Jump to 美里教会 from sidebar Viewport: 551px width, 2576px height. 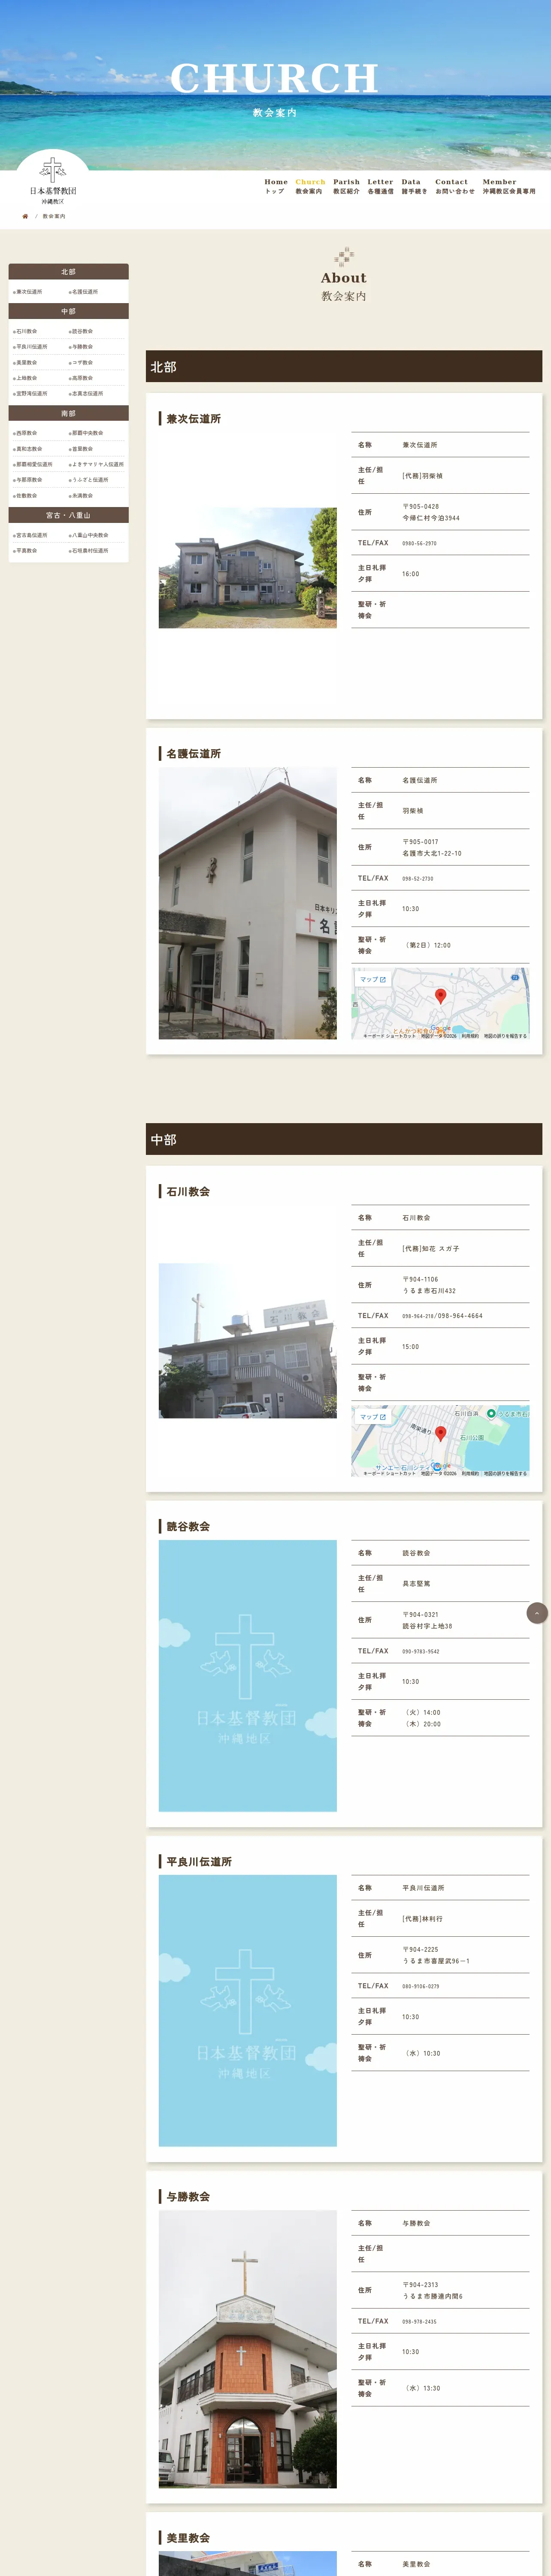click(x=26, y=363)
